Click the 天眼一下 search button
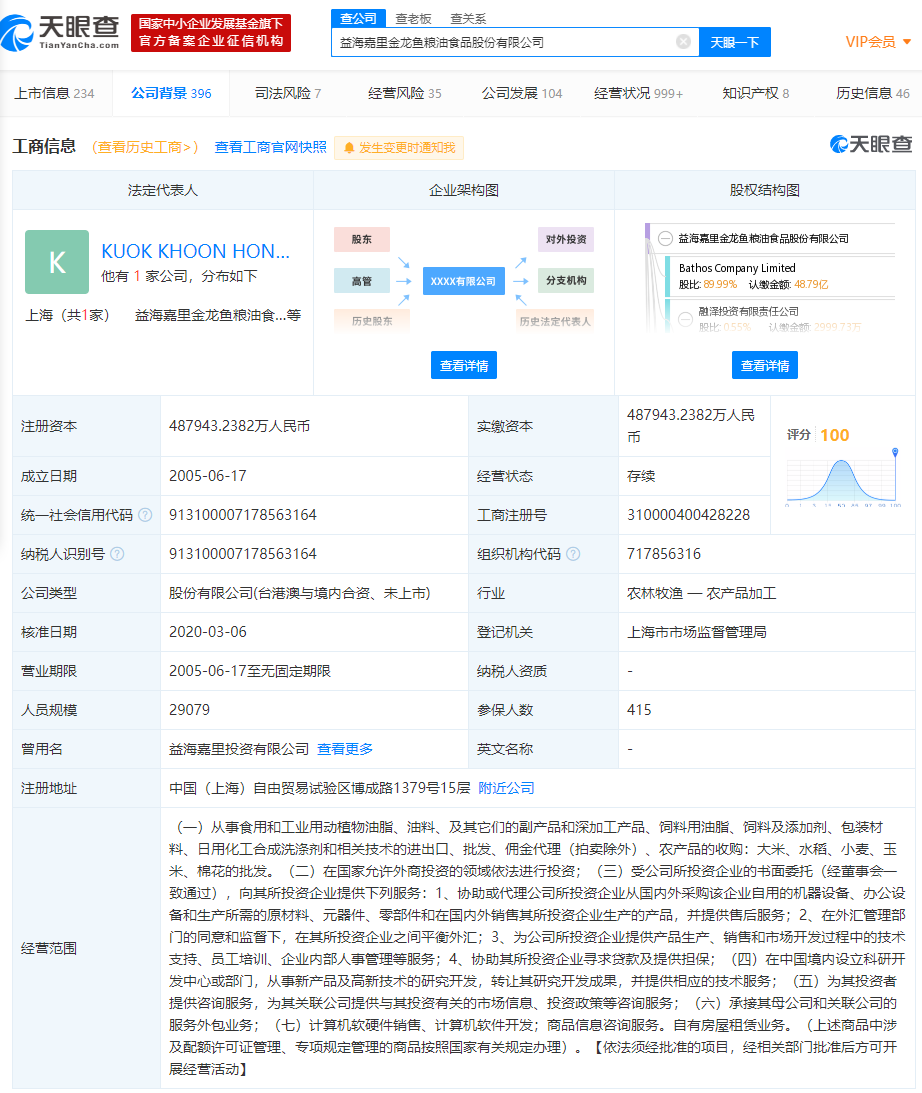Image resolution: width=922 pixels, height=1093 pixels. point(735,42)
